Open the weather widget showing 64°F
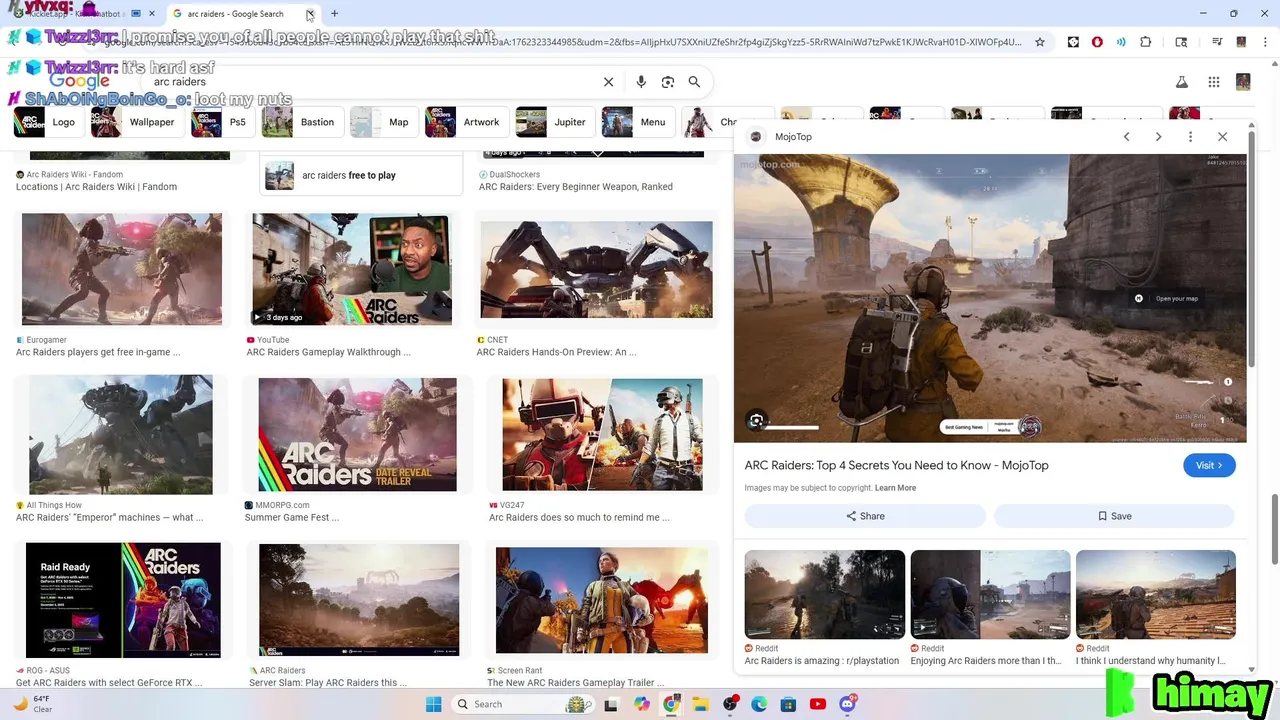Screen dimensions: 1280x720 (31, 704)
